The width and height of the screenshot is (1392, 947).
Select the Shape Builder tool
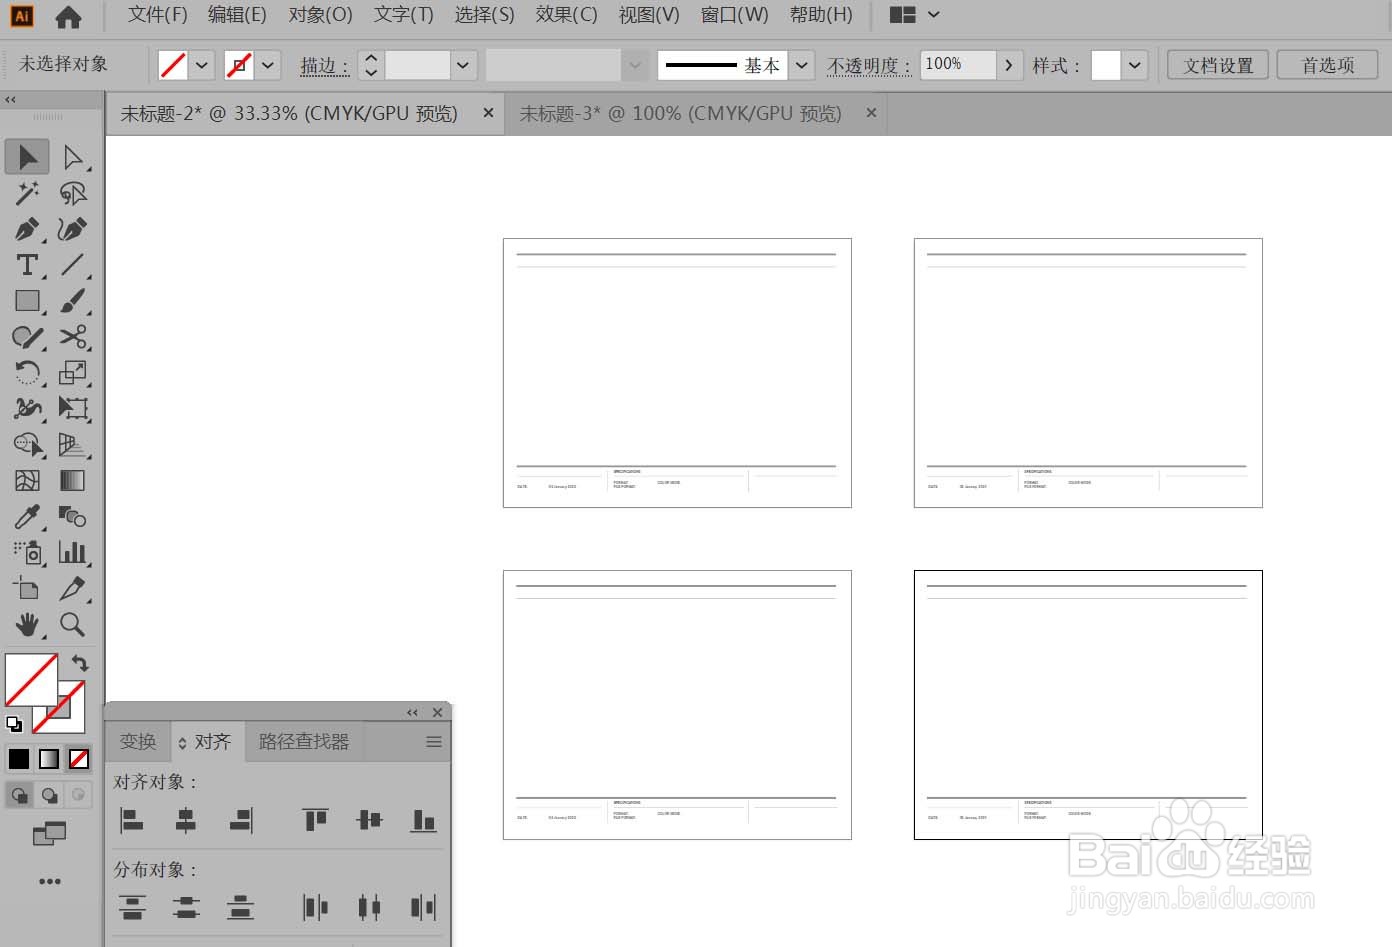[27, 444]
